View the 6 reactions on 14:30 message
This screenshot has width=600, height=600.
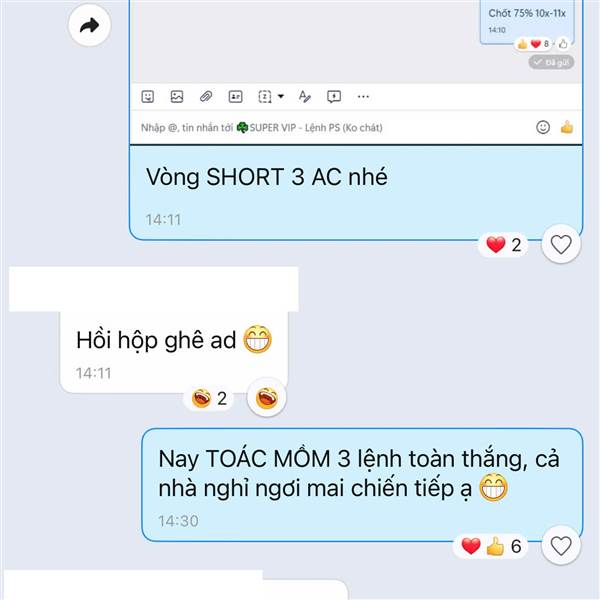(491, 546)
